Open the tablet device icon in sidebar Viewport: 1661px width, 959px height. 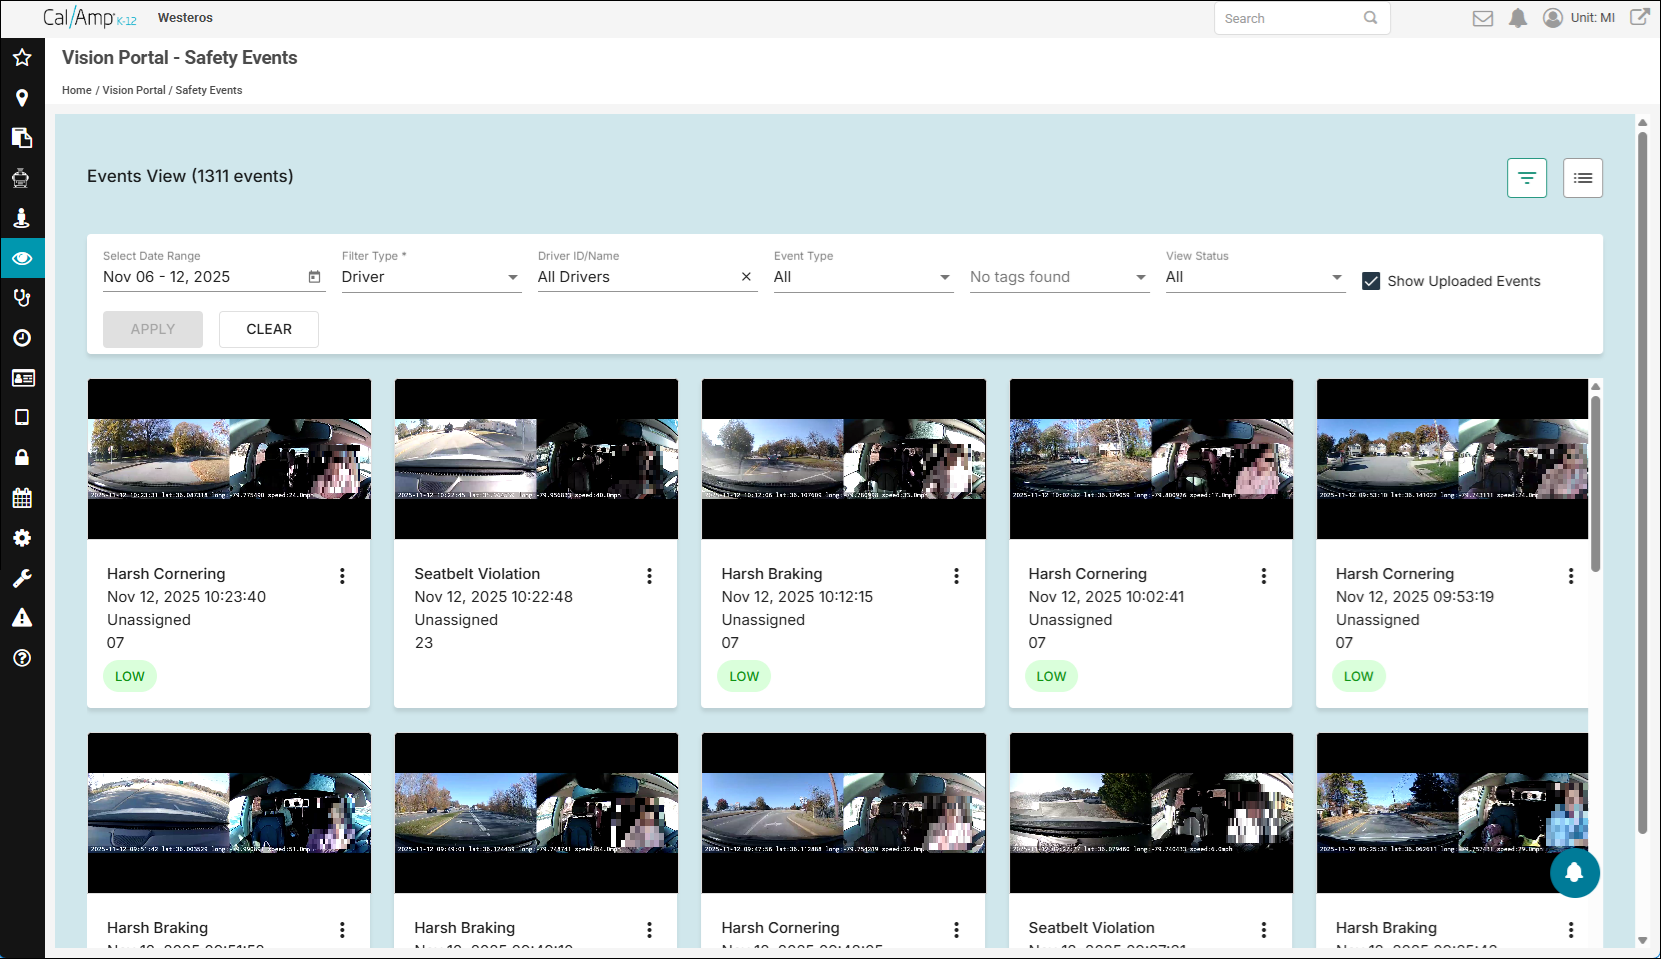[22, 418]
